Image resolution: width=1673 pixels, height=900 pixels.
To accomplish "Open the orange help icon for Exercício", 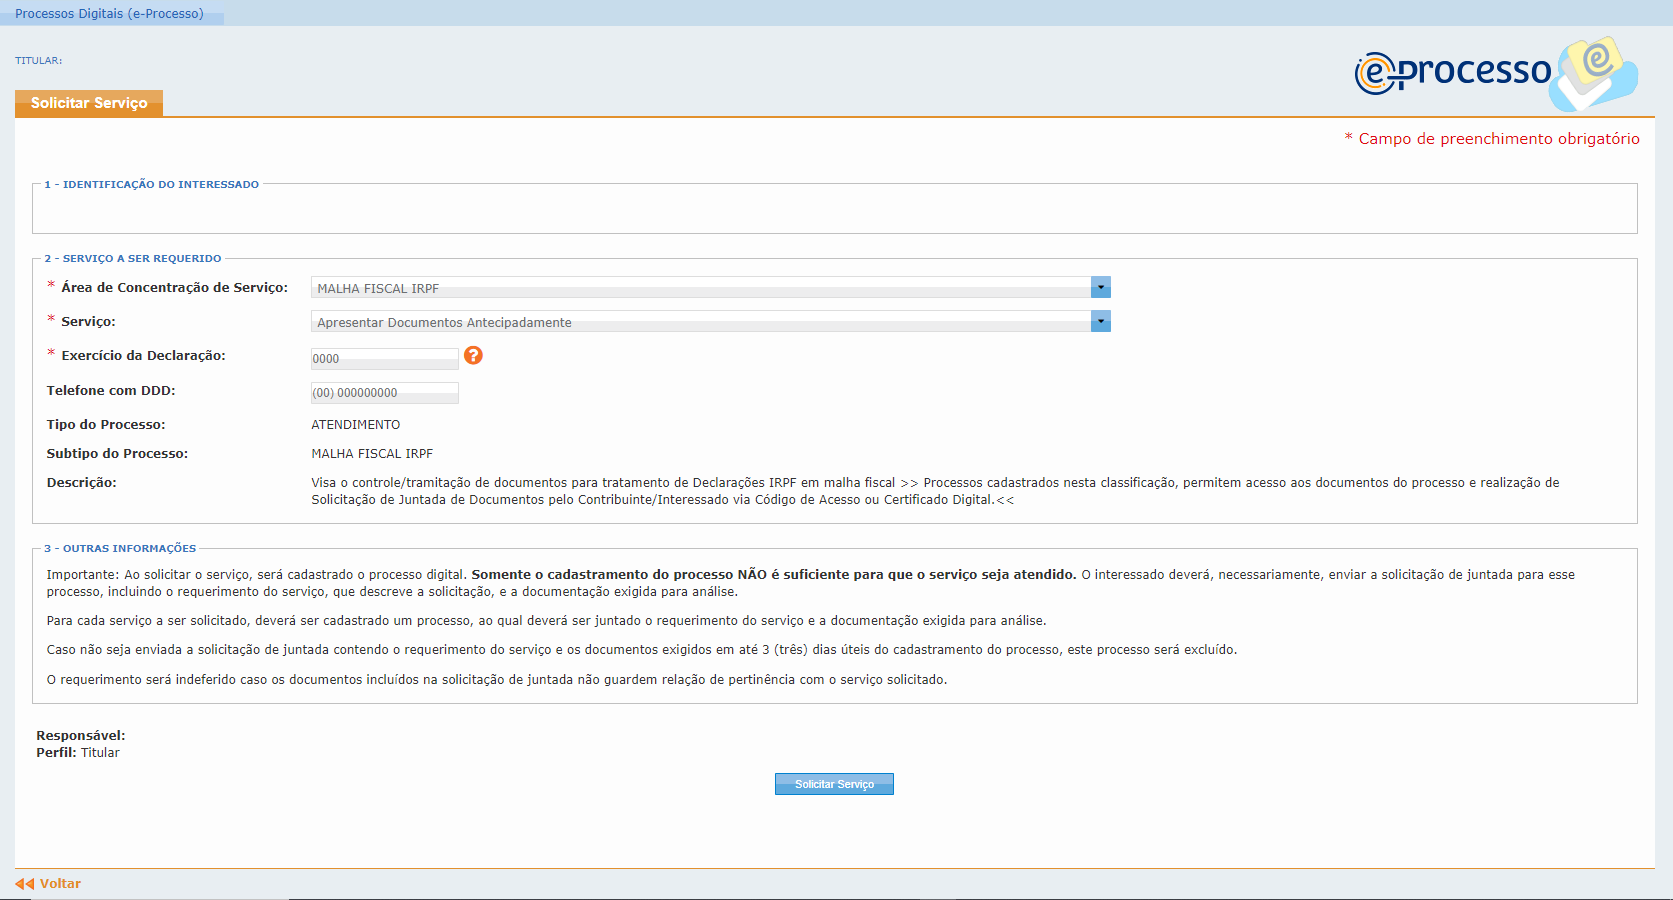I will (x=473, y=356).
